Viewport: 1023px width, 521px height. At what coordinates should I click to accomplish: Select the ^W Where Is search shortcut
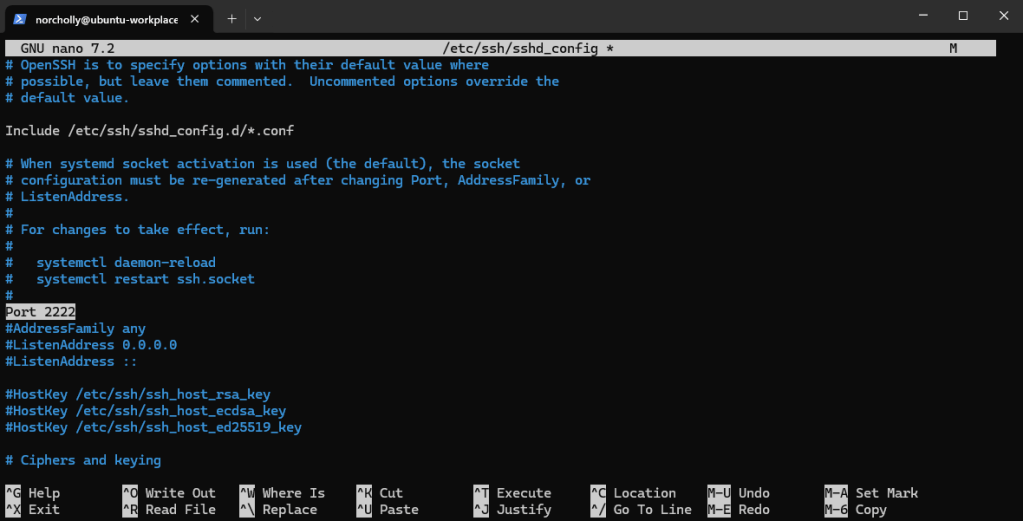[282, 493]
